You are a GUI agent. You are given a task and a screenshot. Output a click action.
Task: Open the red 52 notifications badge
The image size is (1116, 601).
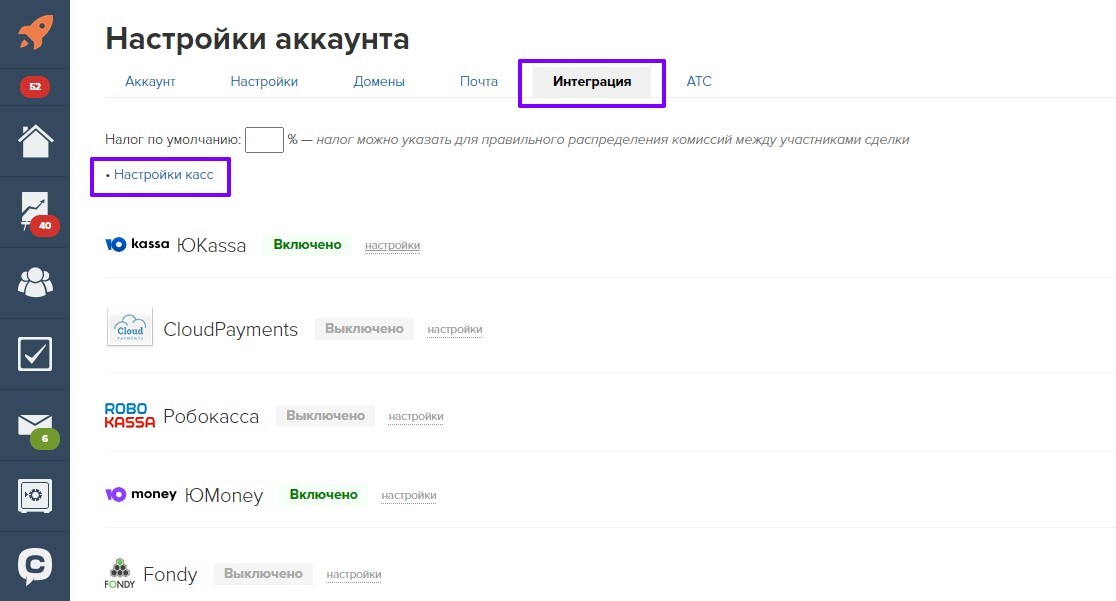click(35, 87)
